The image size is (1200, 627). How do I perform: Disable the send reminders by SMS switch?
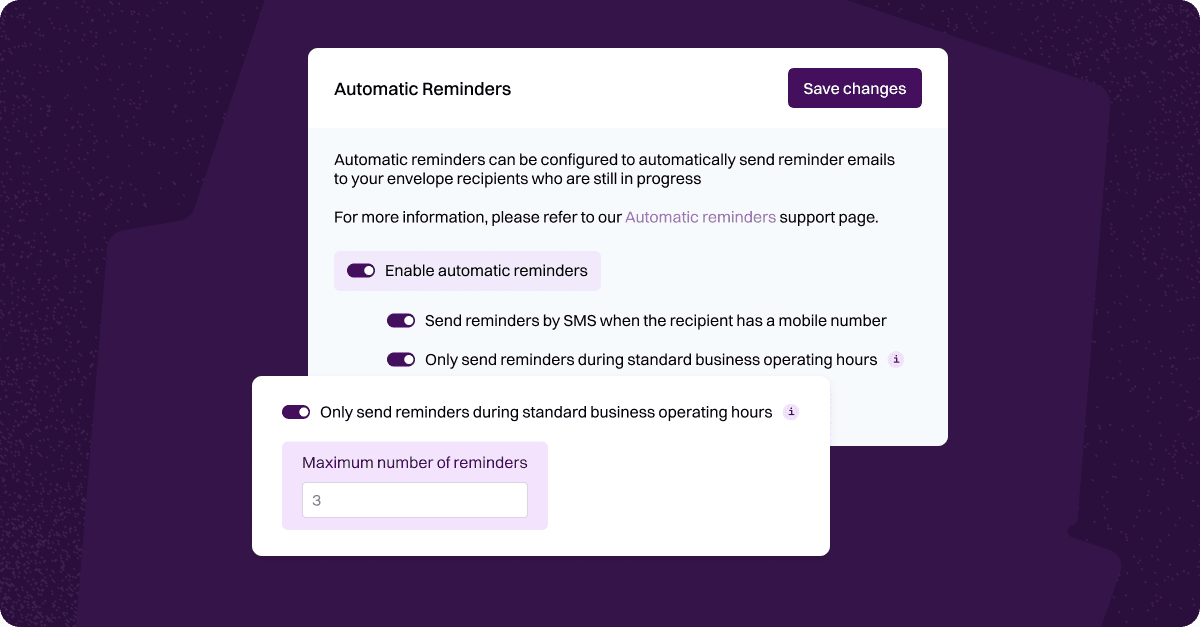[401, 321]
